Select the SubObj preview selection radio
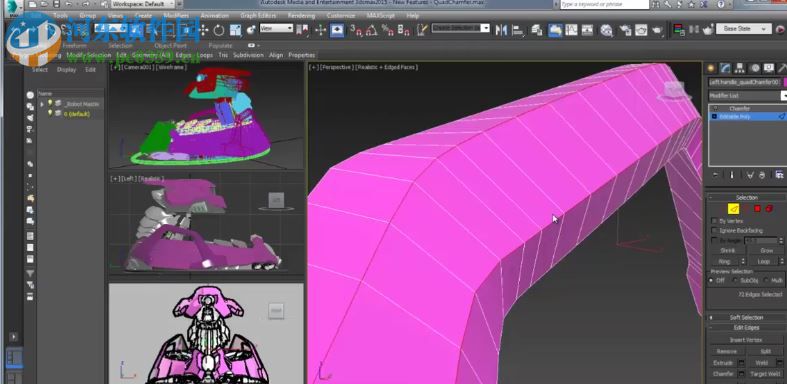The height and width of the screenshot is (384, 787). (735, 281)
